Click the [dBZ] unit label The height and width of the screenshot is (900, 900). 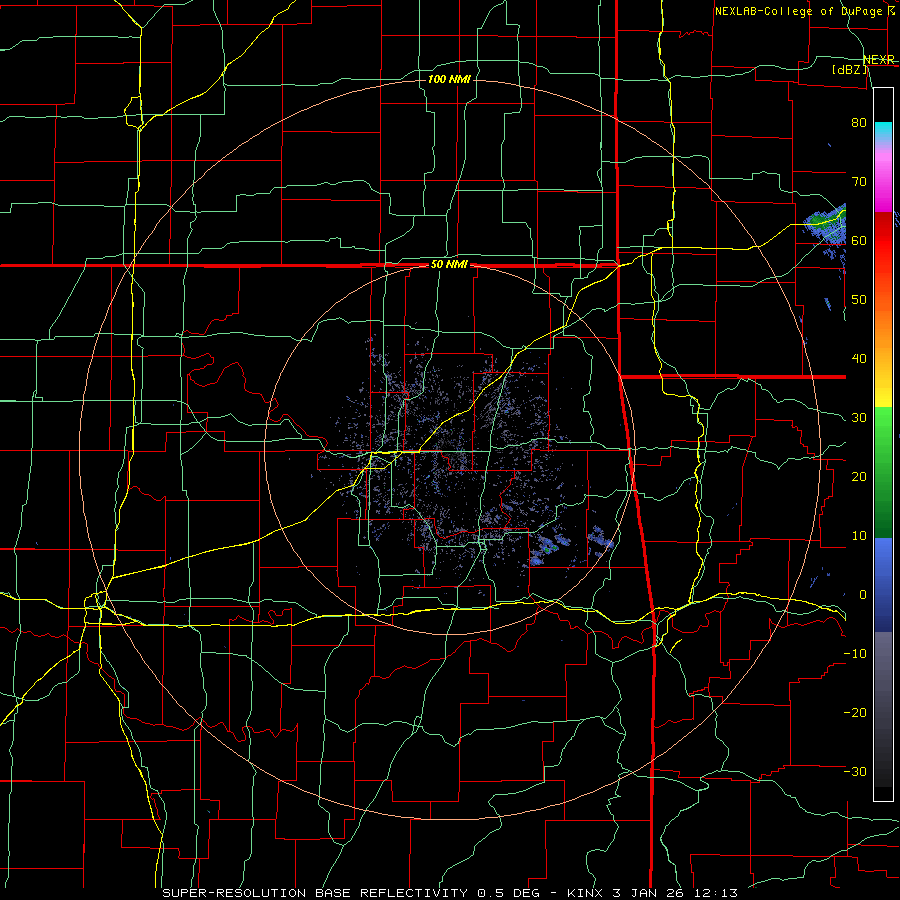tap(850, 69)
